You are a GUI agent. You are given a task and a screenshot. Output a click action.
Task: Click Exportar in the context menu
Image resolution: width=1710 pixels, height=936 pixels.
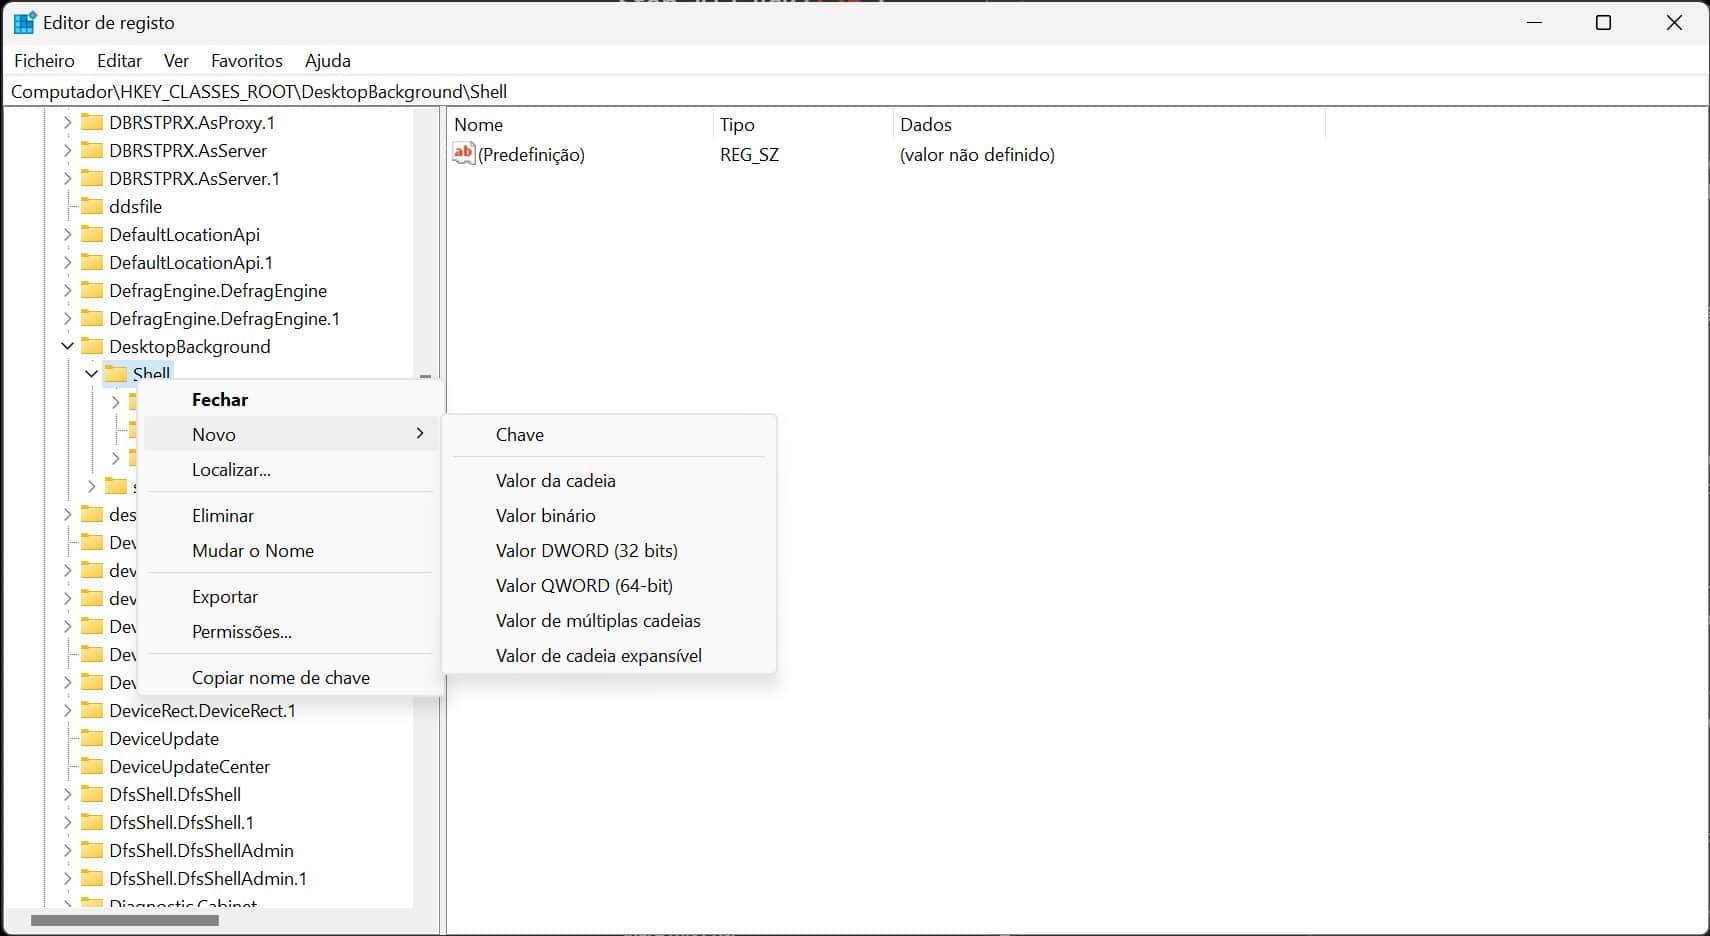(225, 597)
